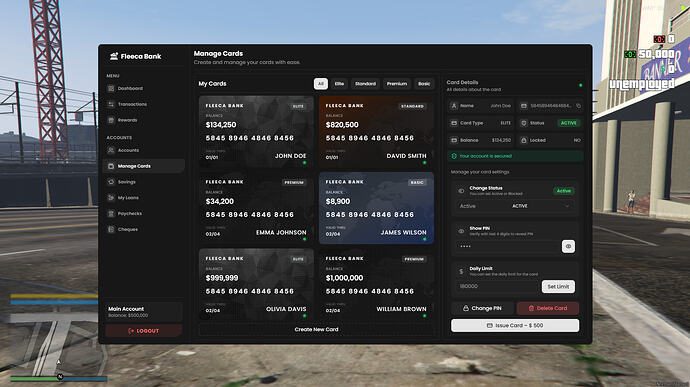The width and height of the screenshot is (690, 387).
Task: Click the Card Type icon
Action: pos(454,123)
